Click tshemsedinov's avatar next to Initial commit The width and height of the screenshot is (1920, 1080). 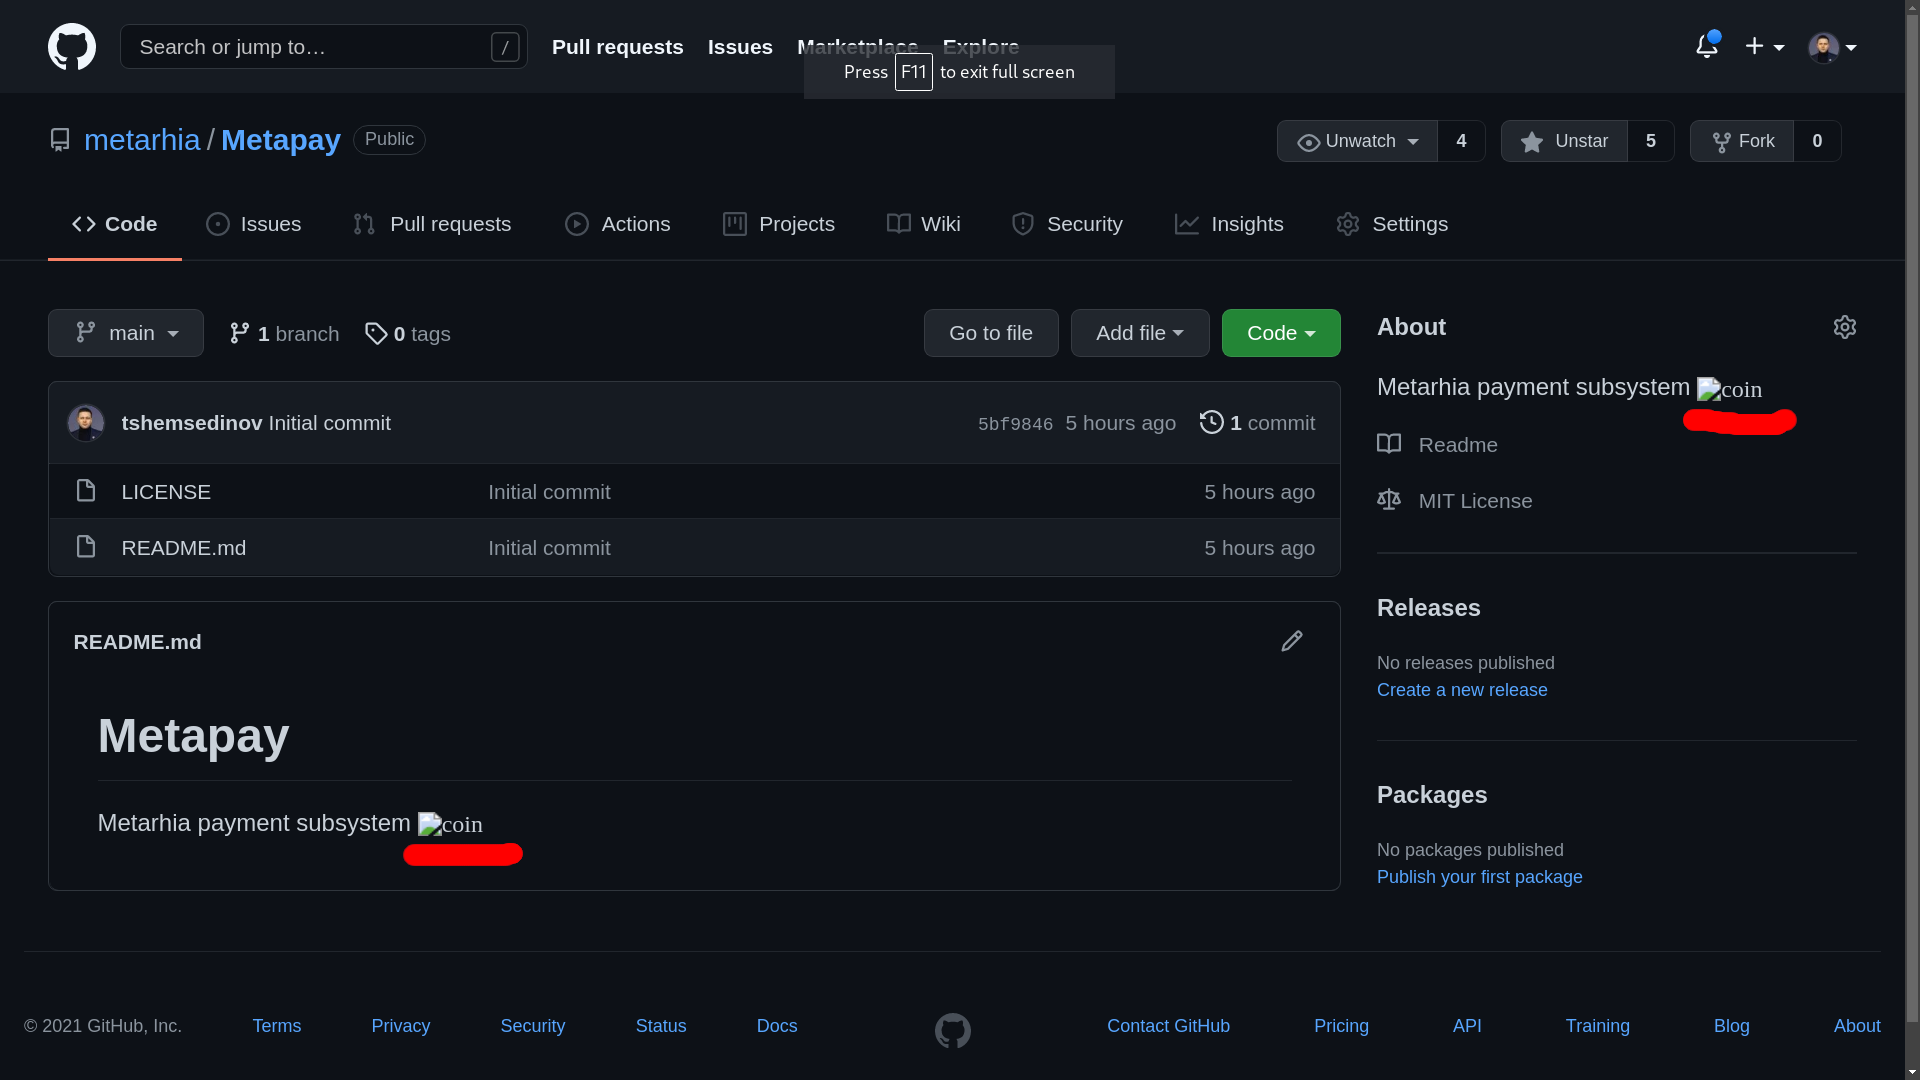coord(86,422)
